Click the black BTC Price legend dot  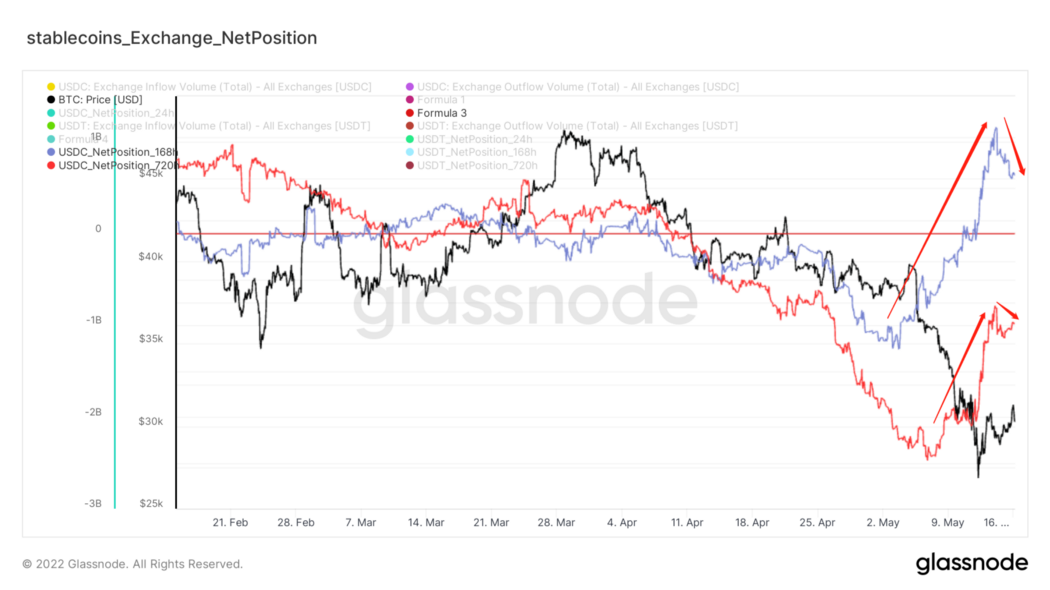pyautogui.click(x=51, y=100)
